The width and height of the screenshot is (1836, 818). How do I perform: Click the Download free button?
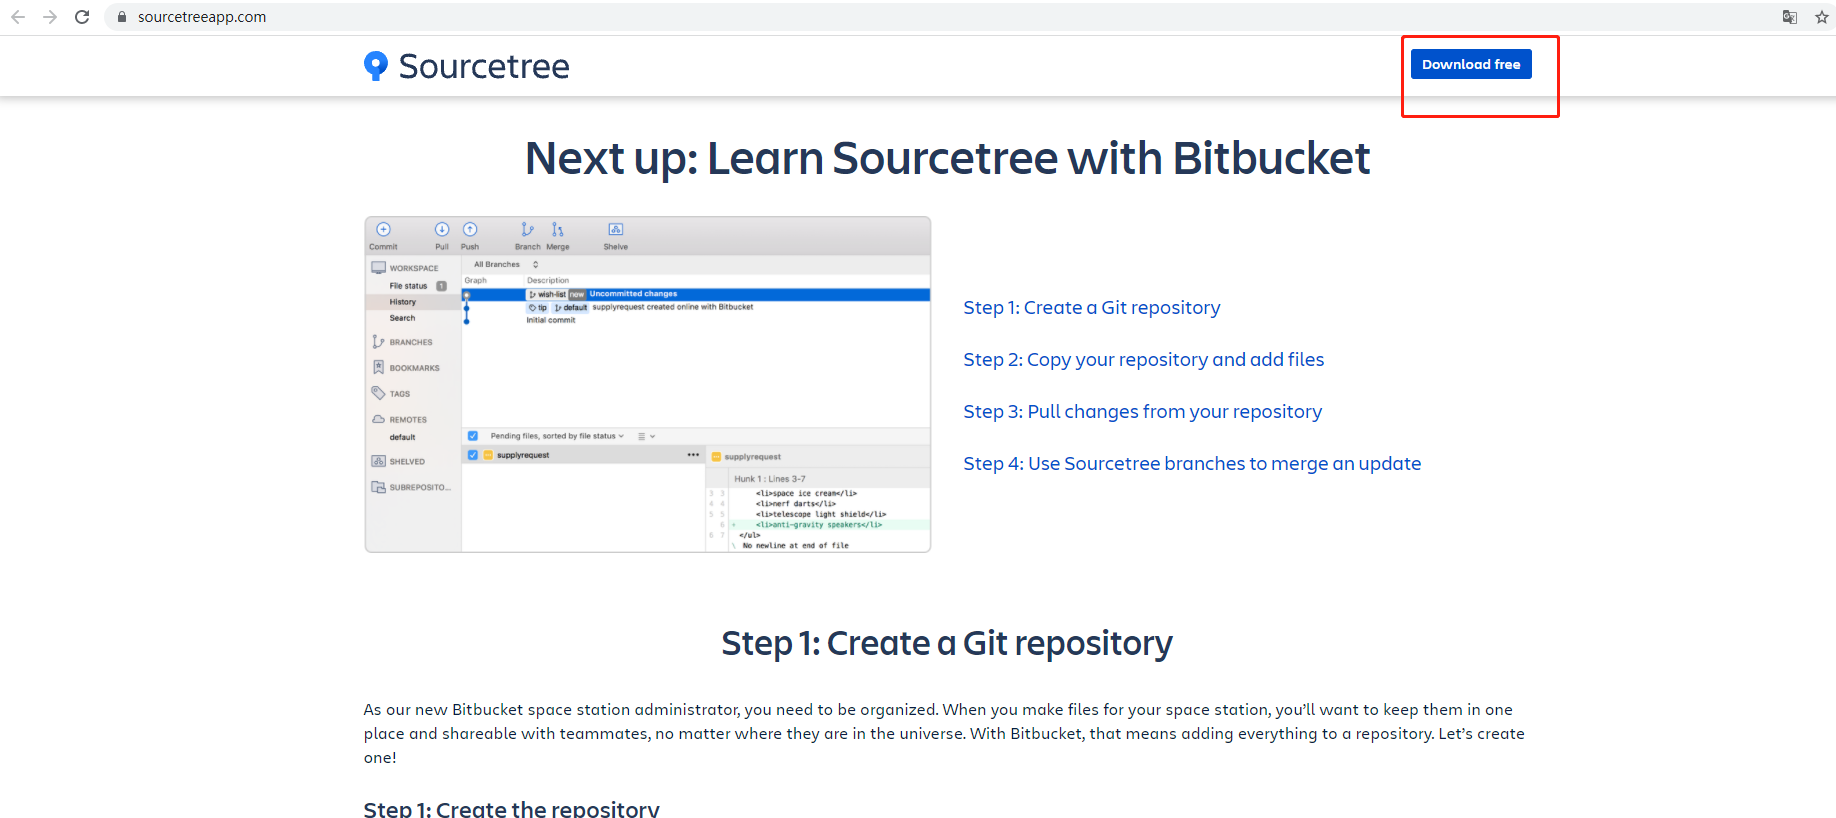pyautogui.click(x=1470, y=64)
